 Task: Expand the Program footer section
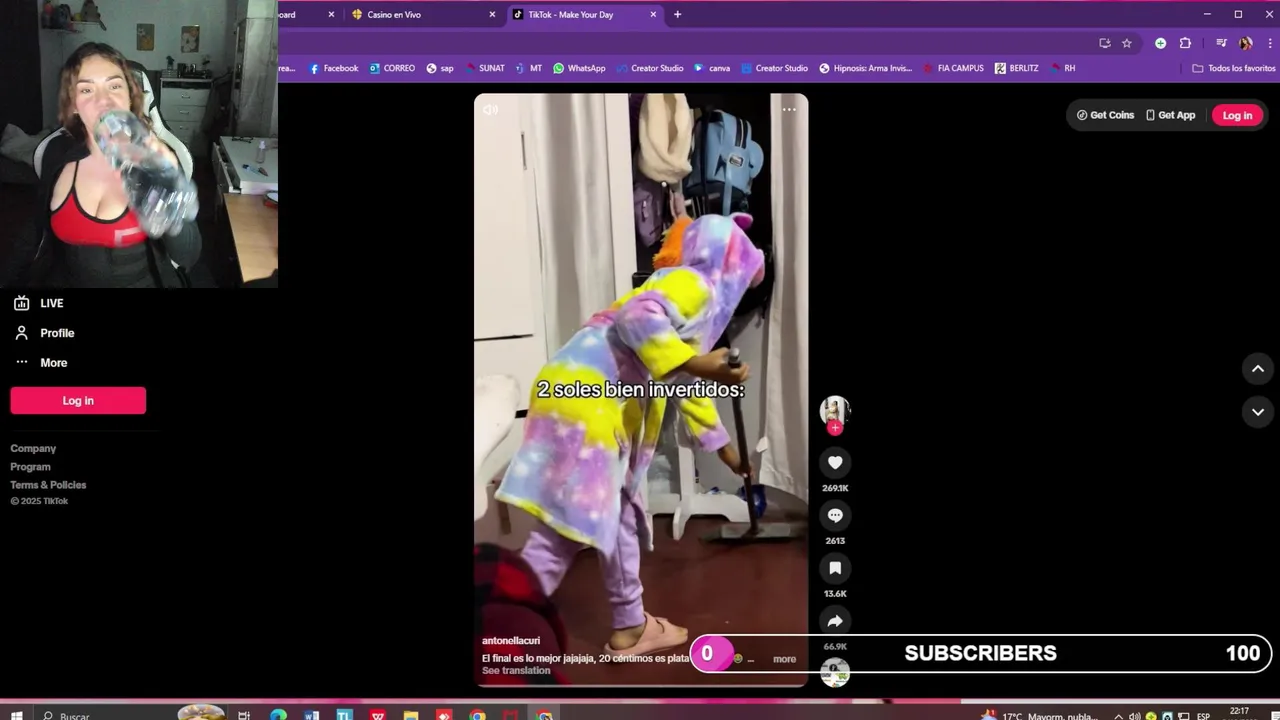coord(30,467)
